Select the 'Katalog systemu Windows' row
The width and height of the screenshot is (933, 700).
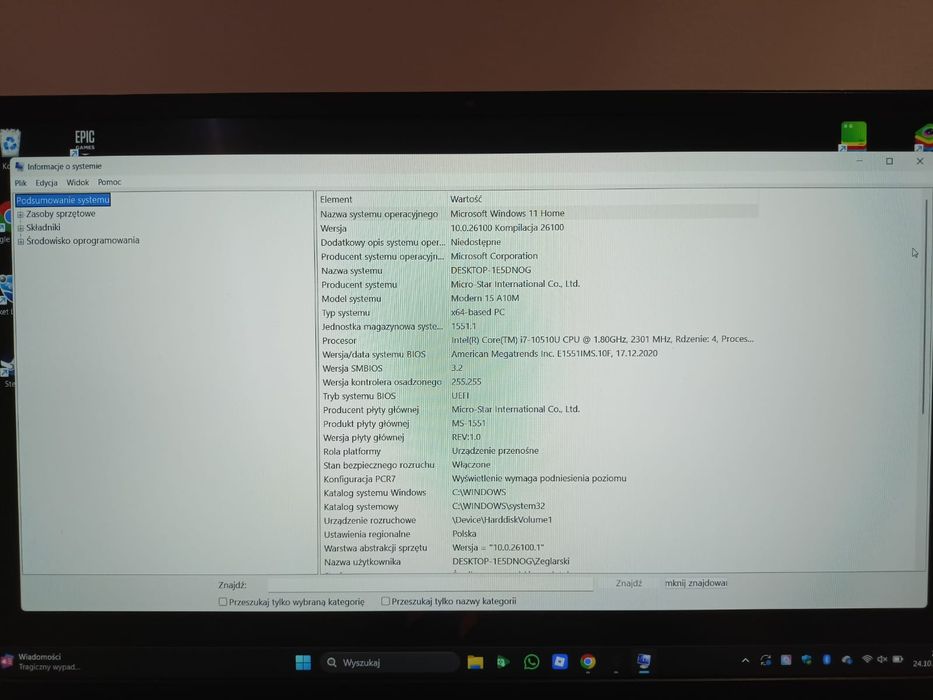(x=538, y=493)
